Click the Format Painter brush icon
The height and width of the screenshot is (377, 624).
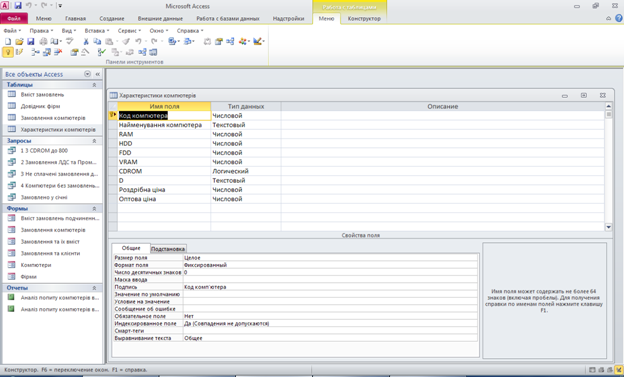point(126,41)
